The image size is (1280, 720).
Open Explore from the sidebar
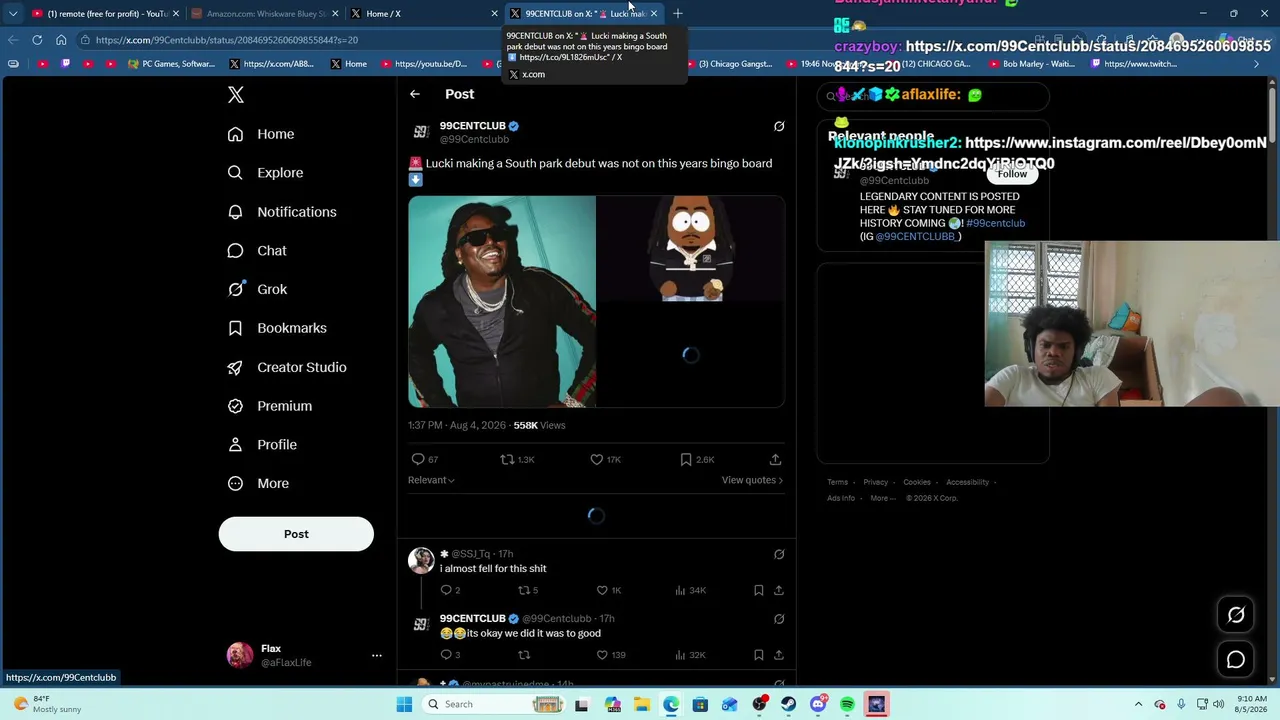pyautogui.click(x=265, y=173)
